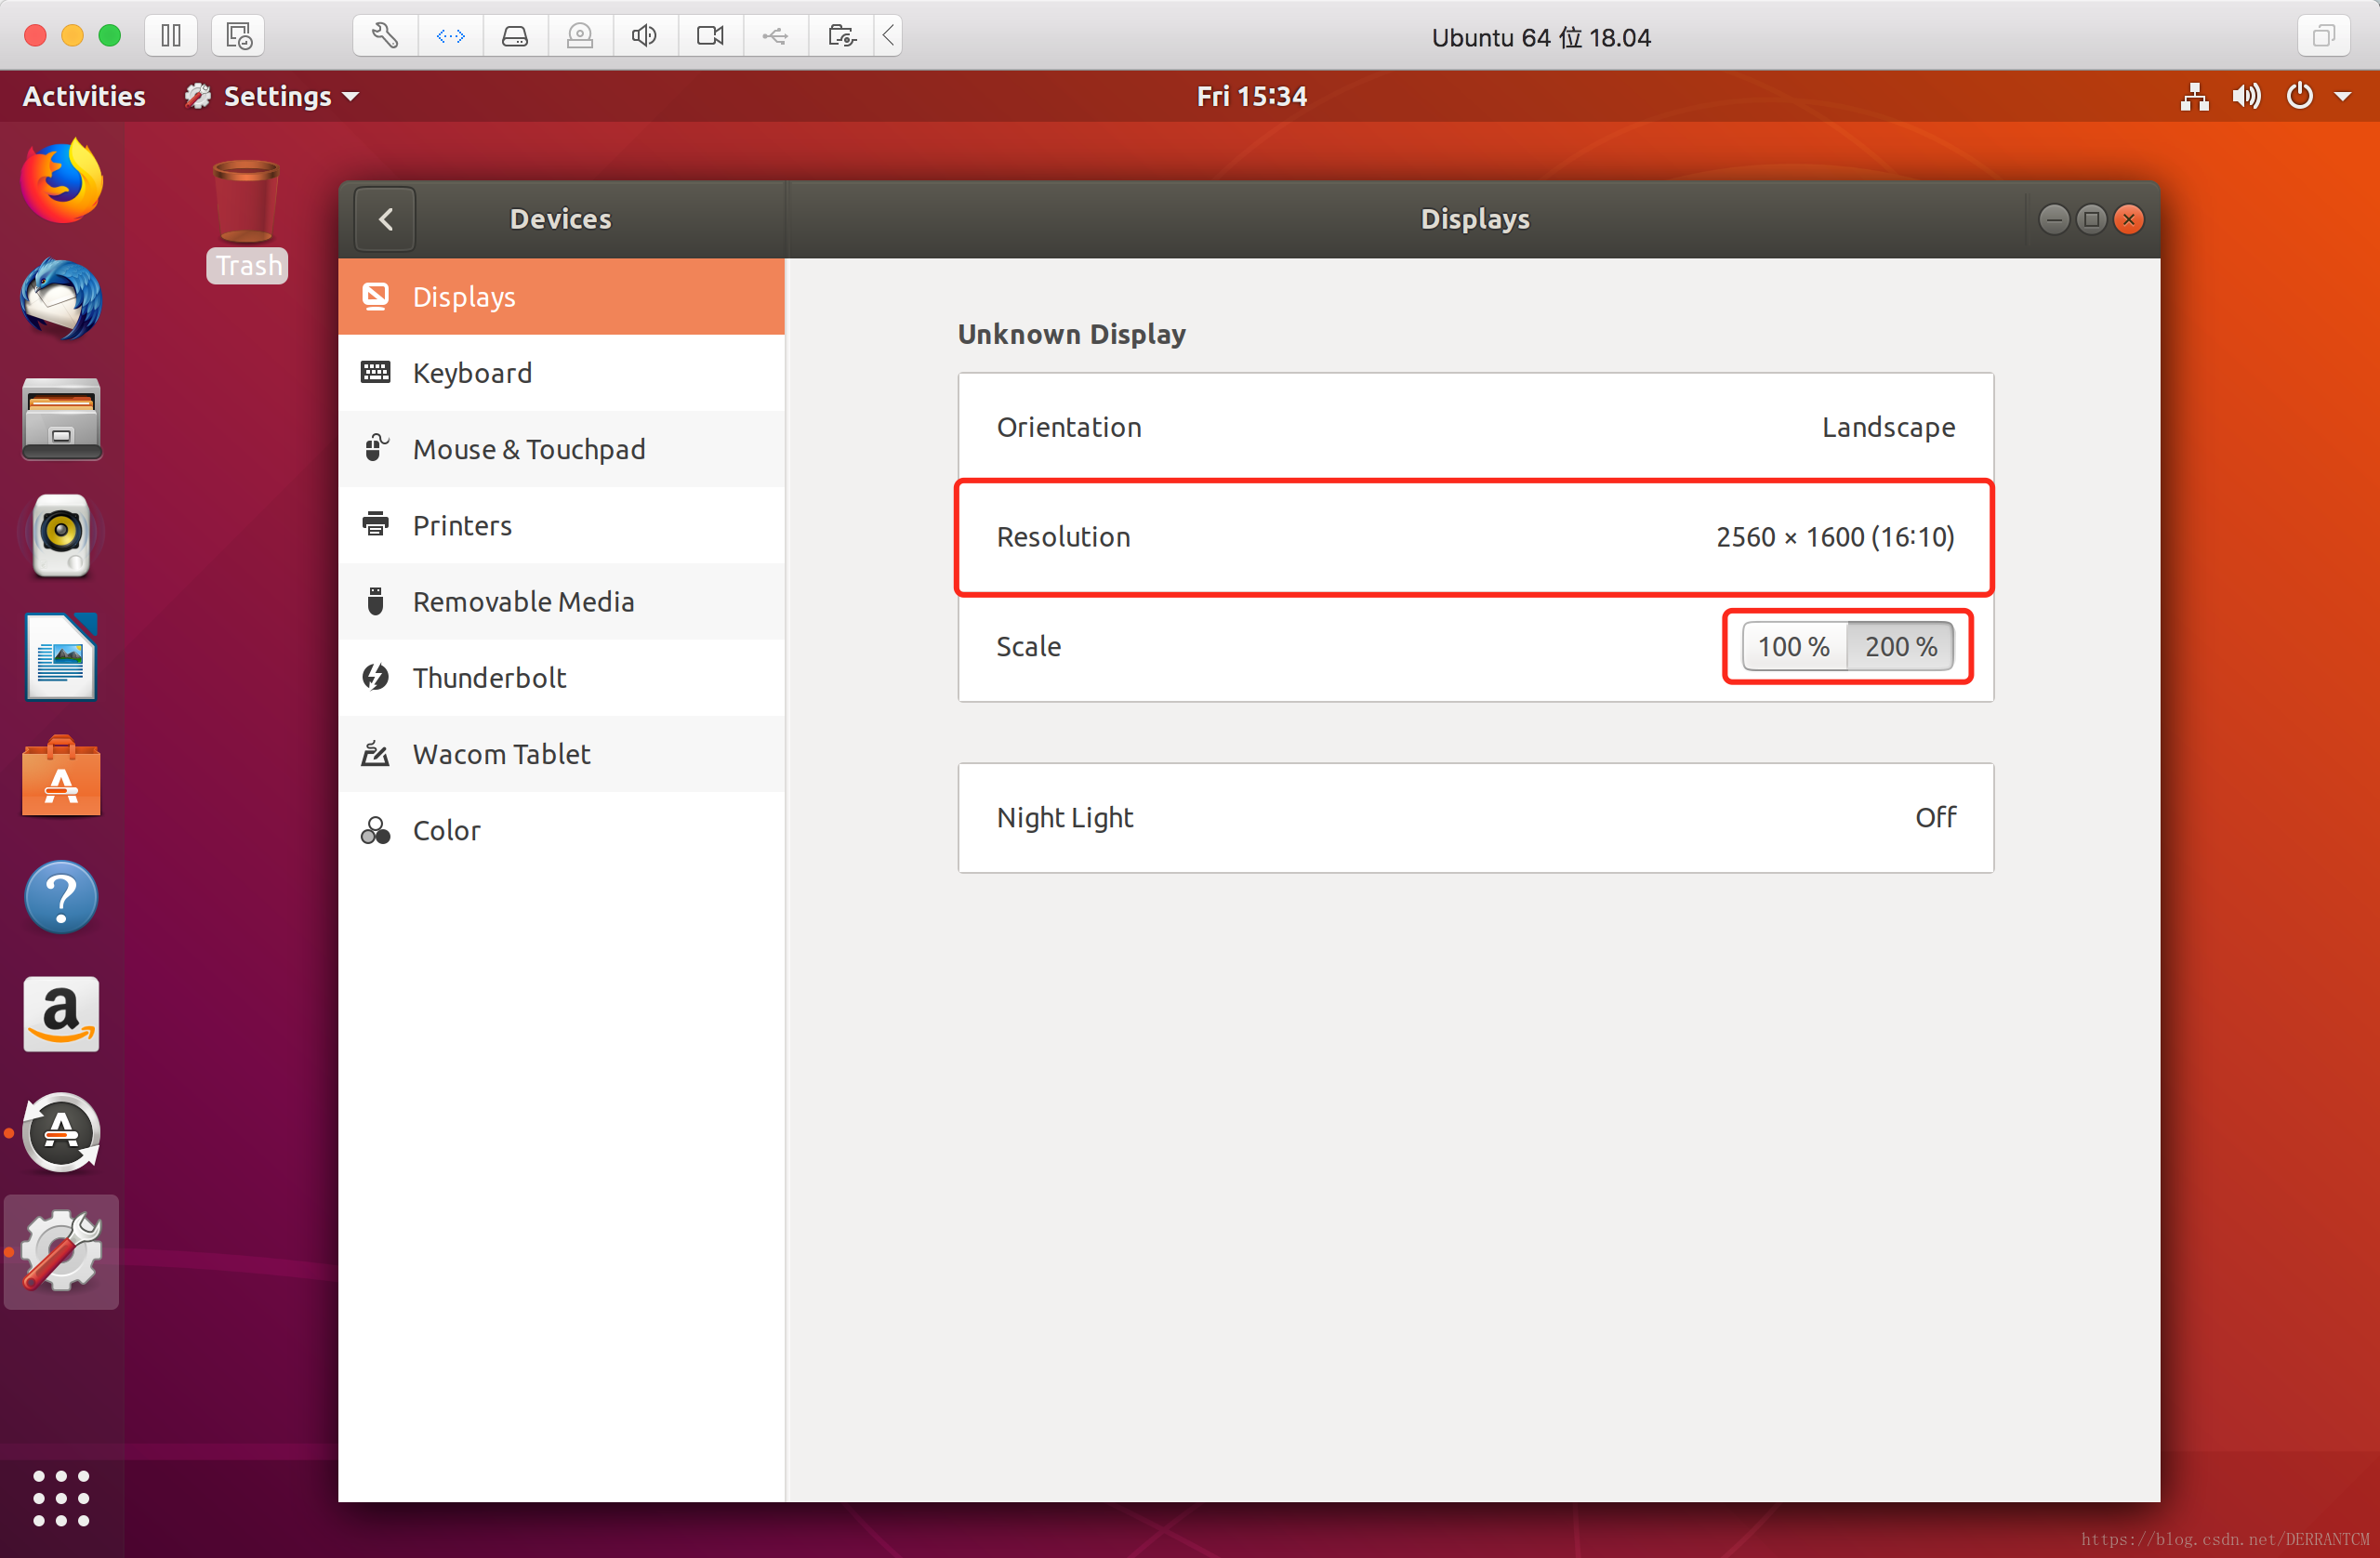This screenshot has width=2380, height=1558.
Task: Click the Resolution setting row
Action: [x=1474, y=535]
